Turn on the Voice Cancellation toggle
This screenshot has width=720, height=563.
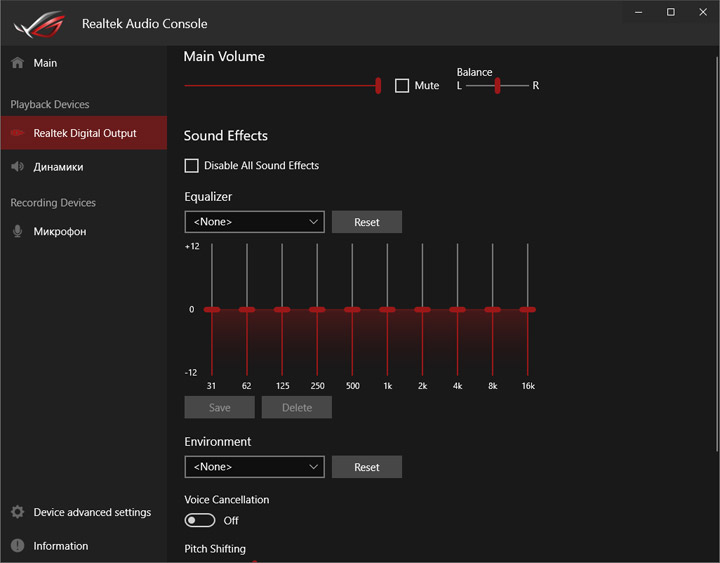pyautogui.click(x=200, y=520)
